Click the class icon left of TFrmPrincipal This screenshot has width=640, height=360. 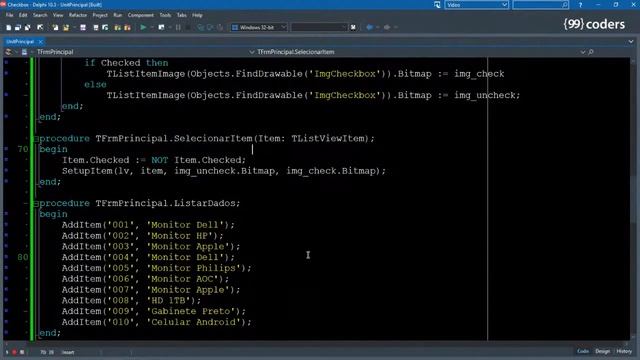(x=24, y=52)
